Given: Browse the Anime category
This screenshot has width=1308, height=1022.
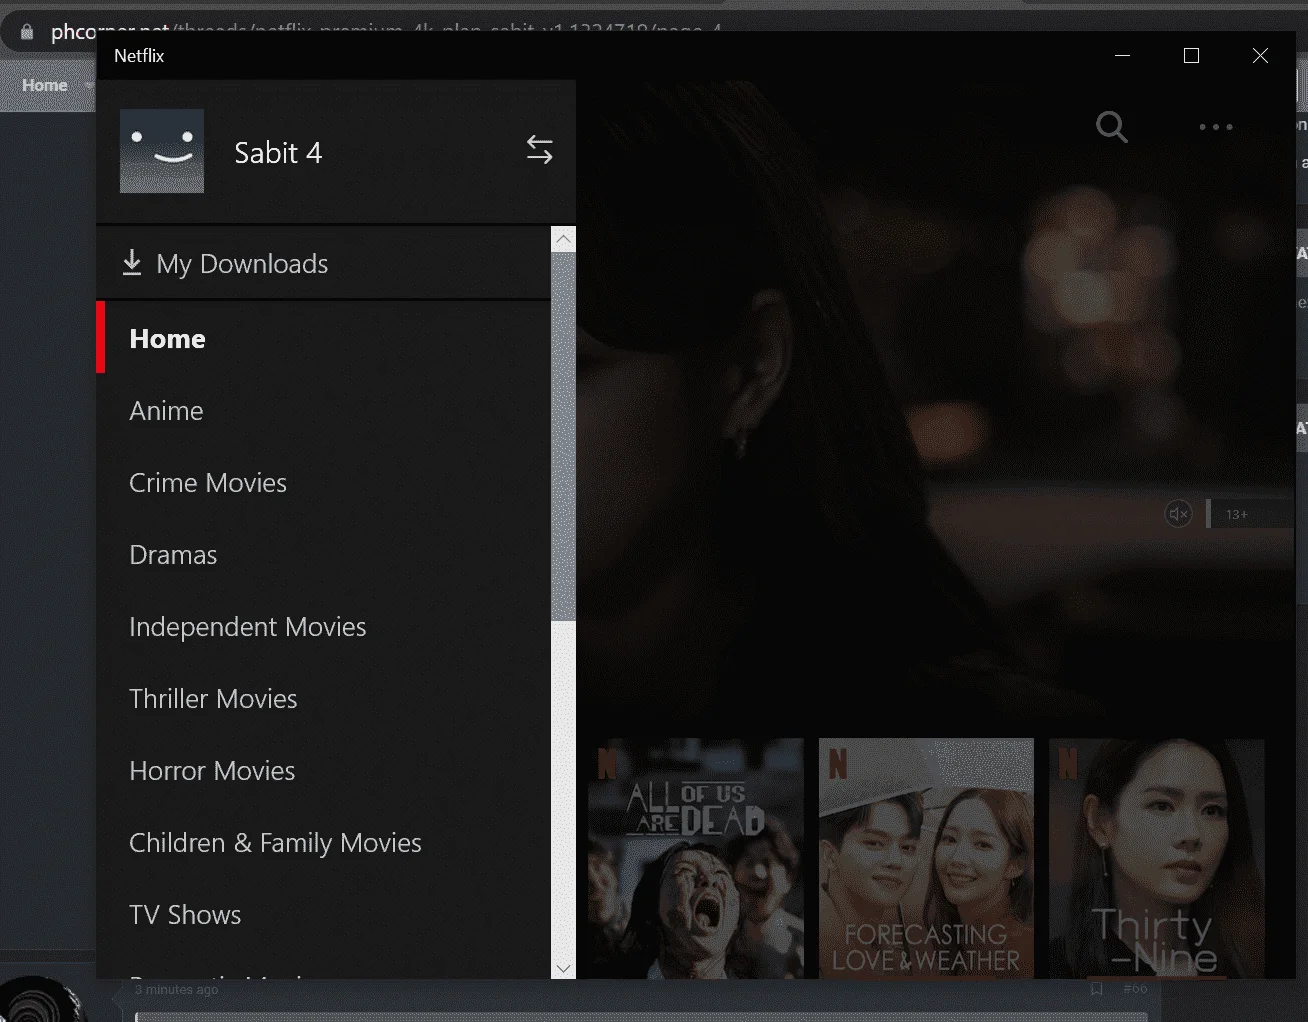Looking at the screenshot, I should [x=324, y=411].
